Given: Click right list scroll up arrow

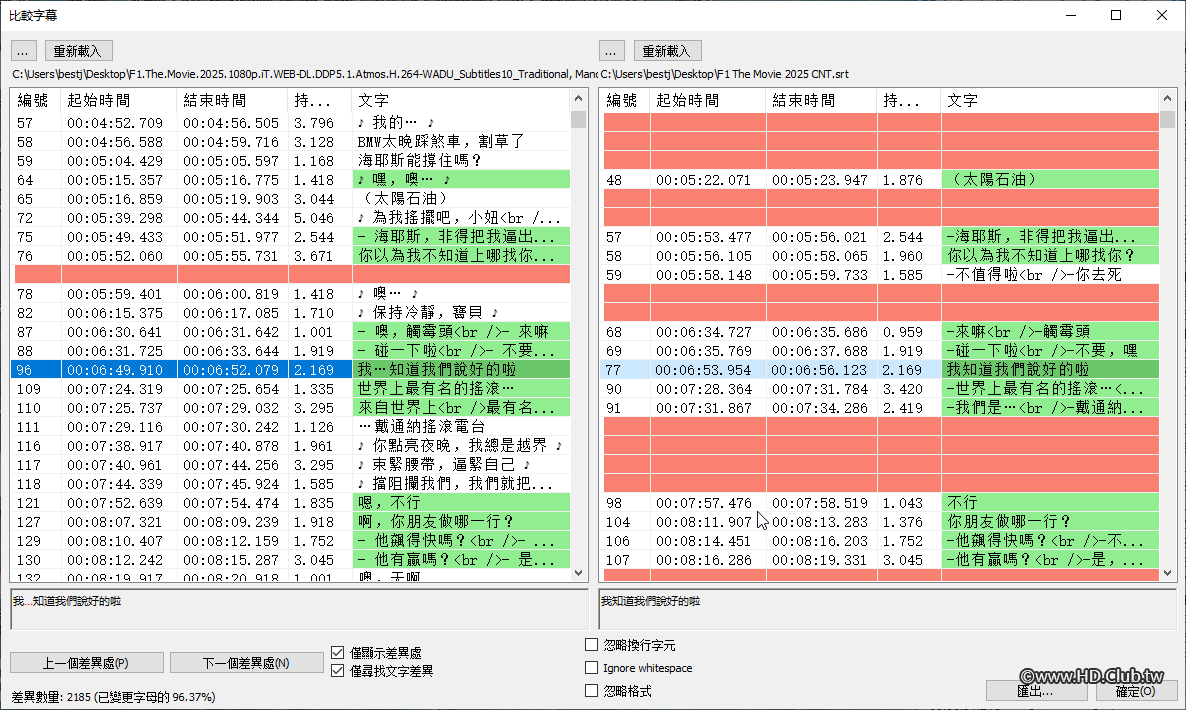Looking at the screenshot, I should [x=1167, y=99].
